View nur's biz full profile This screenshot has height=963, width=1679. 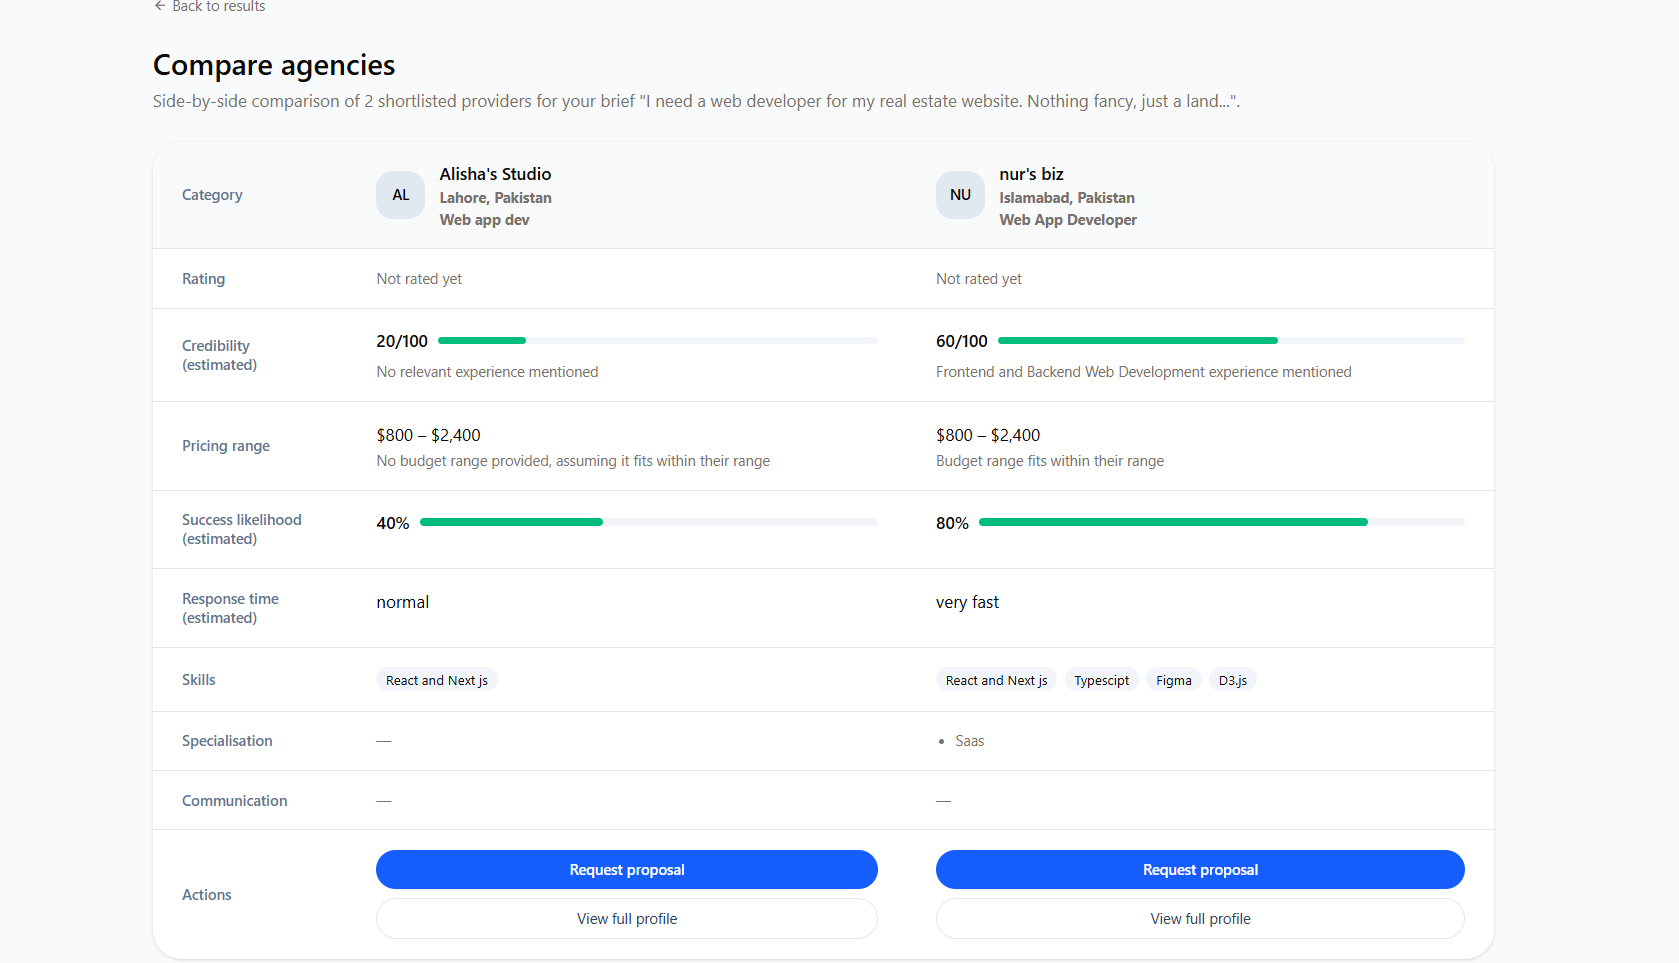(1199, 918)
